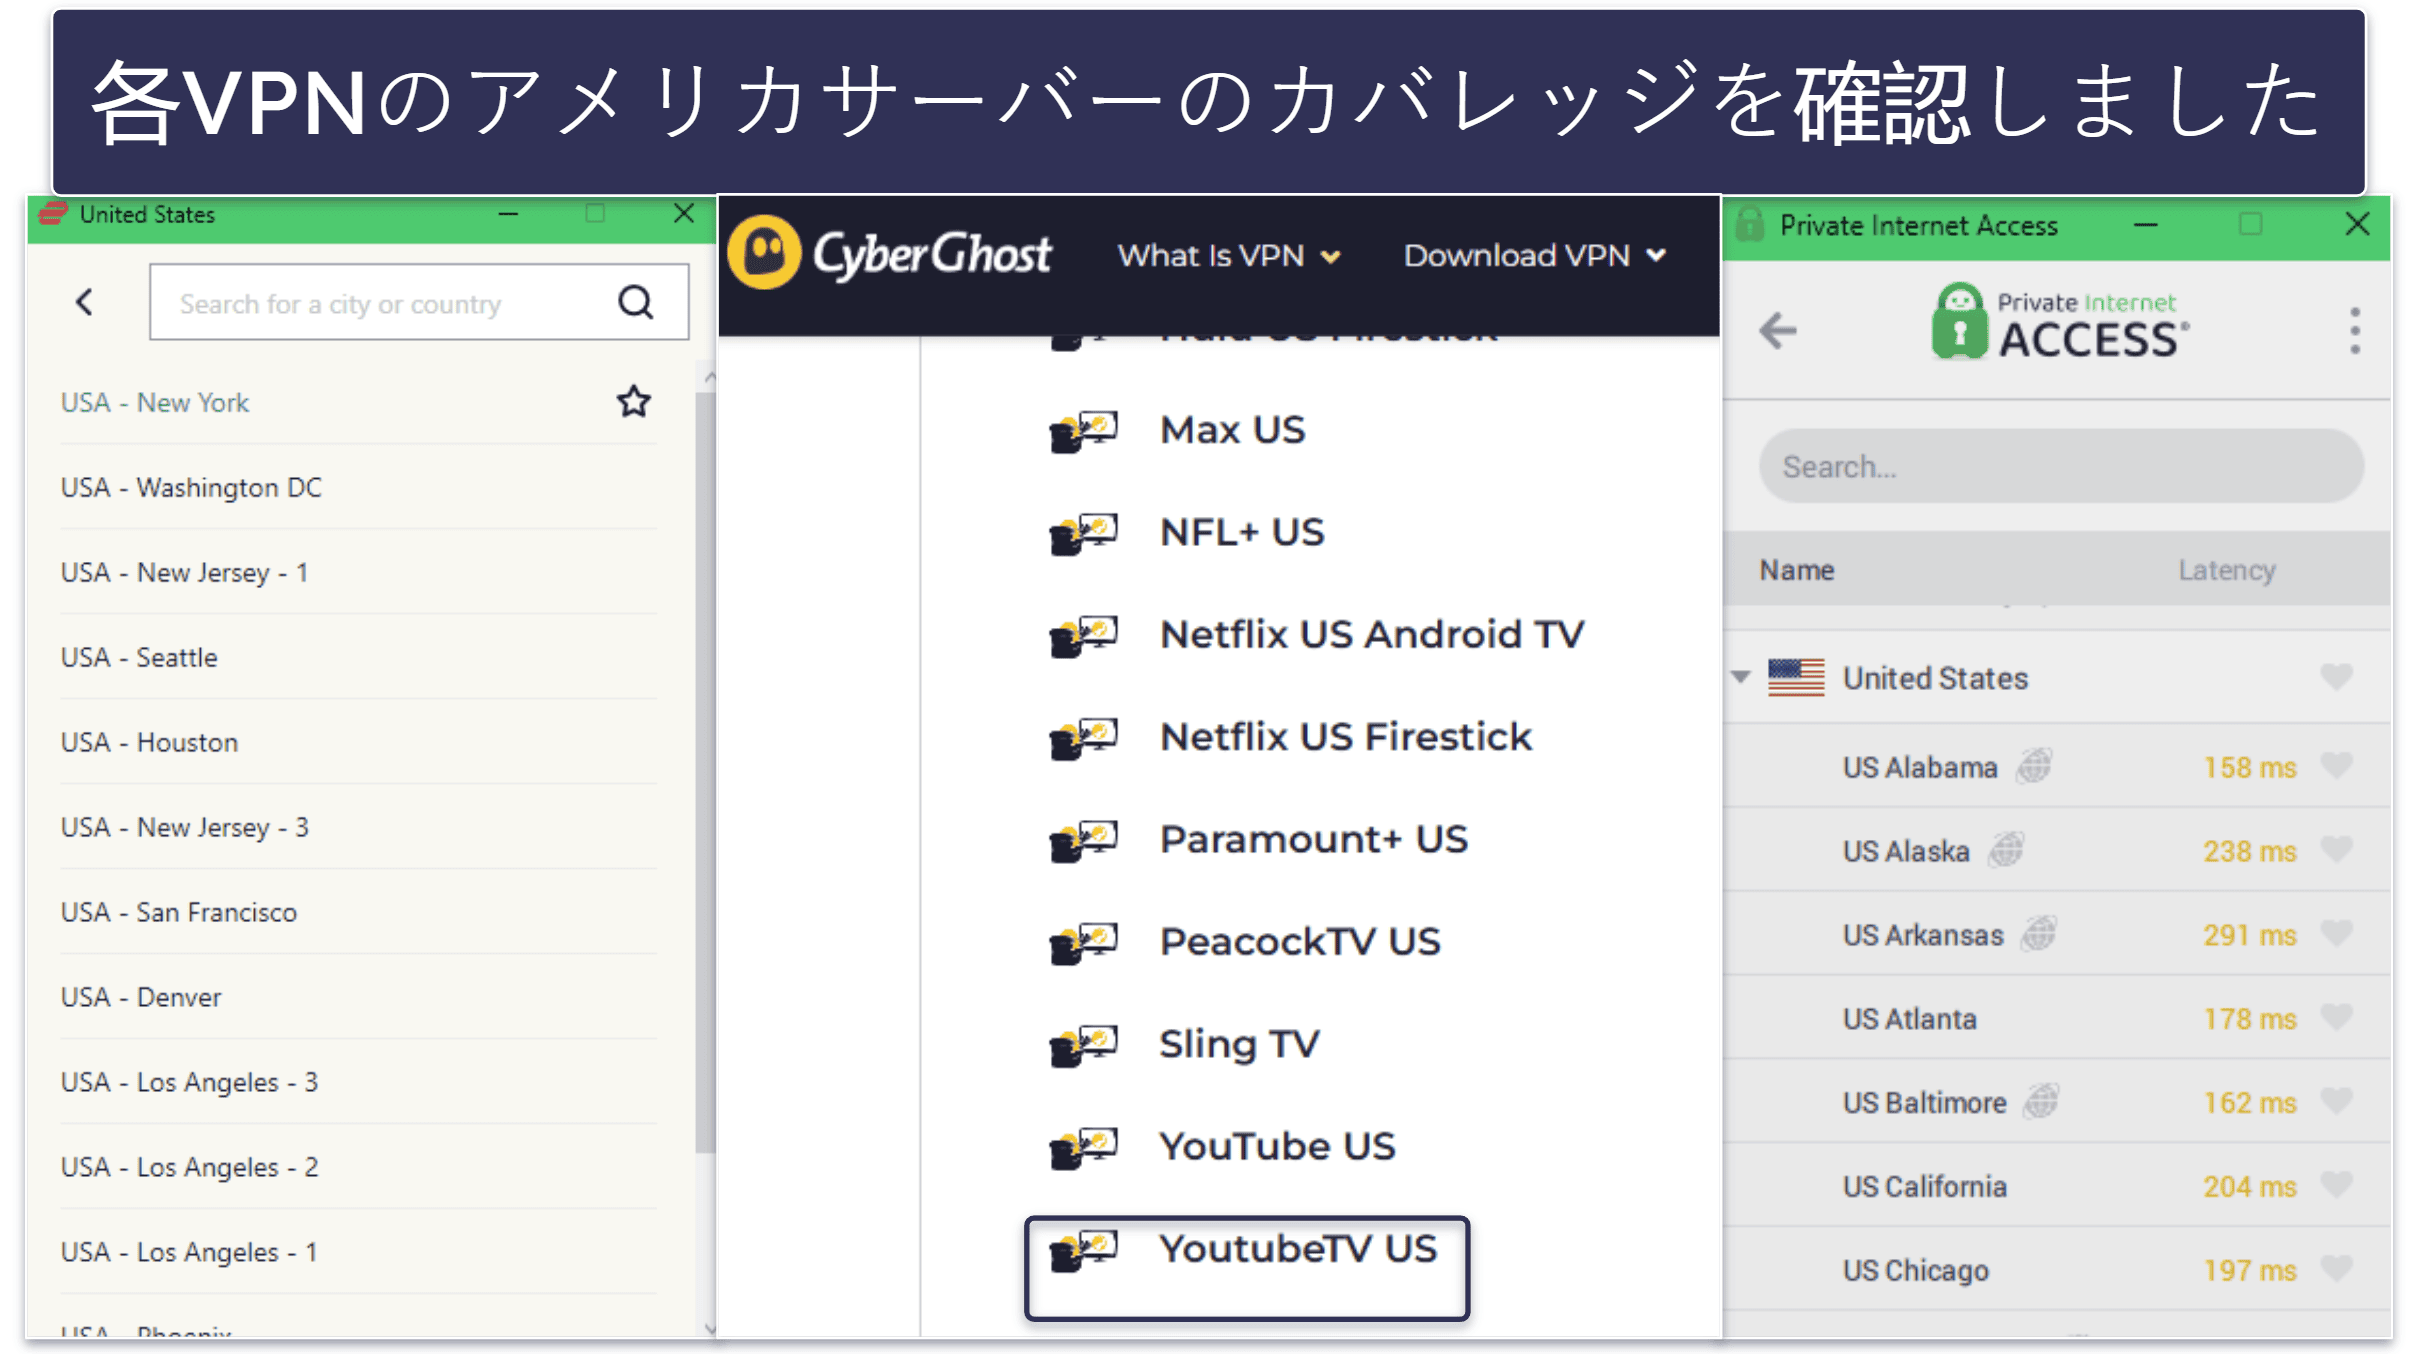Favorite US Arkansas with heart icon
This screenshot has width=2409, height=1354.
coord(2337,934)
